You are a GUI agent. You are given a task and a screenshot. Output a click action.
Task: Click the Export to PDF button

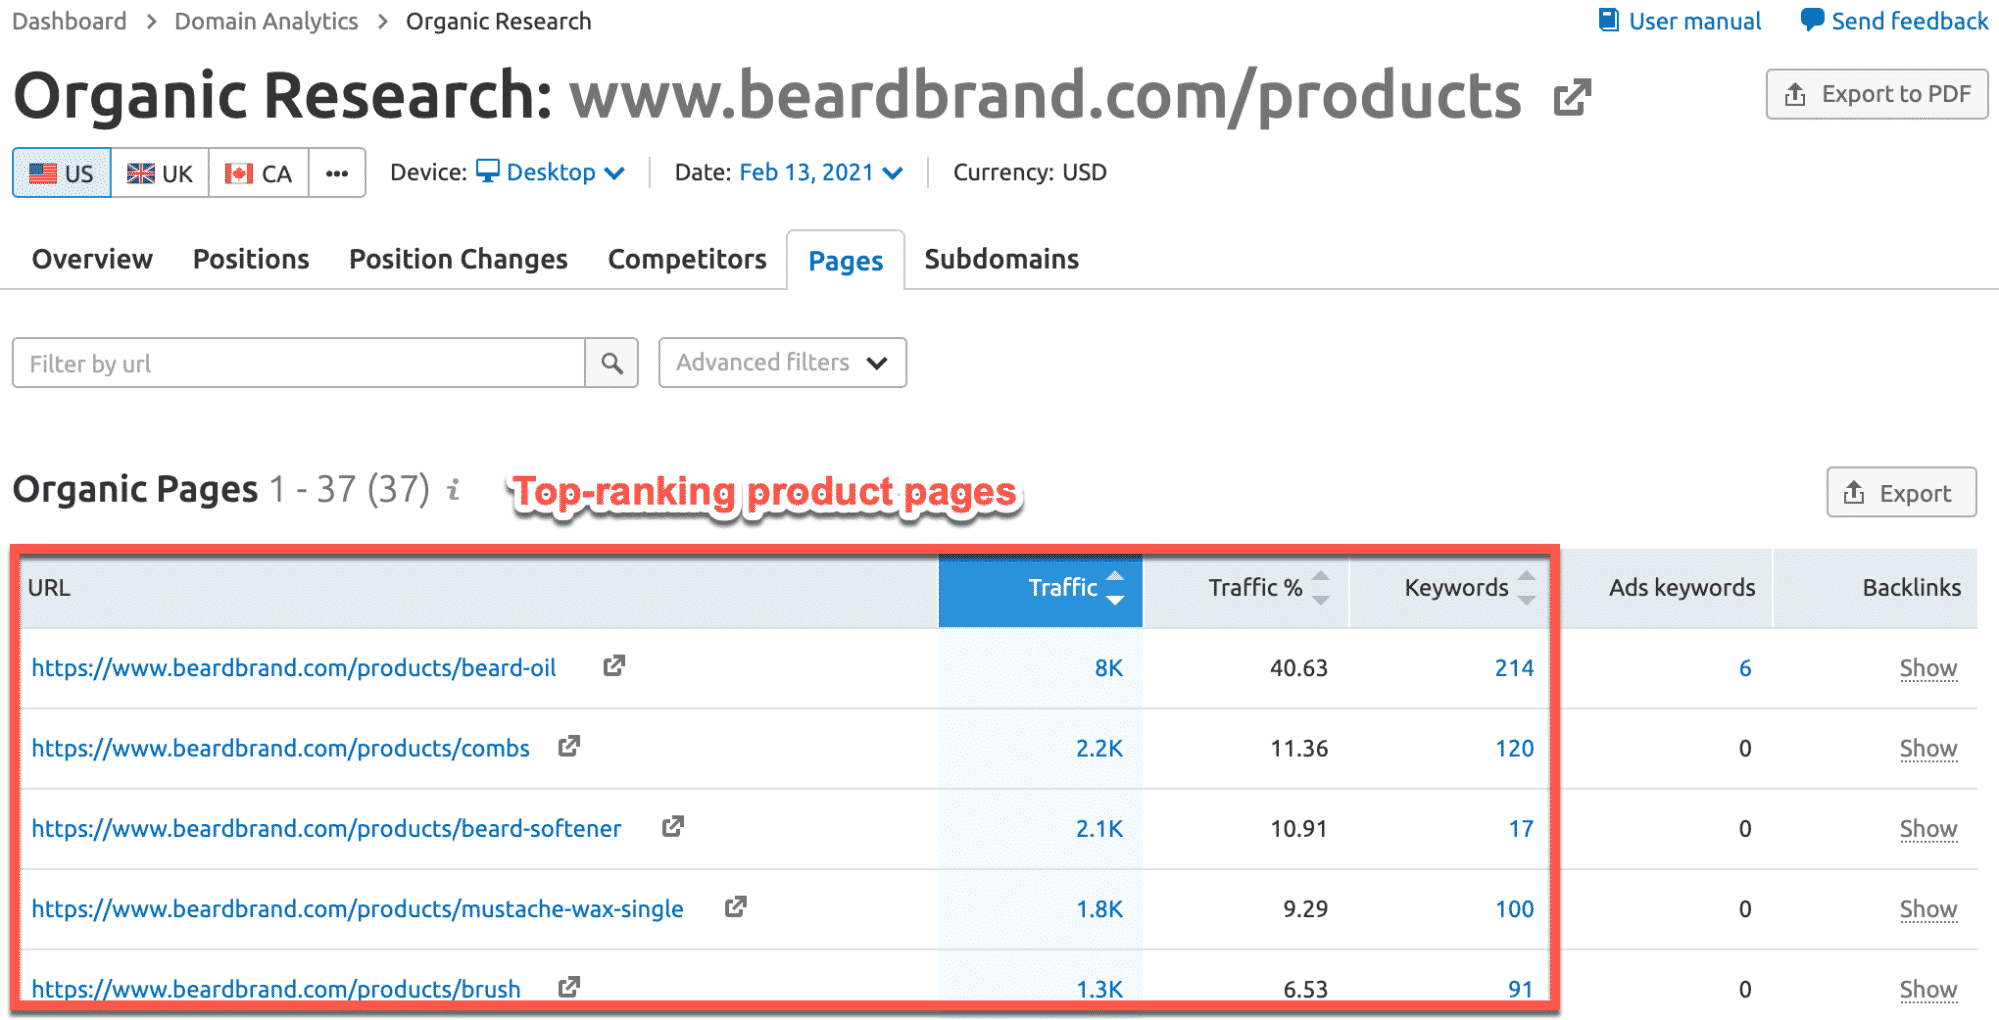point(1876,94)
